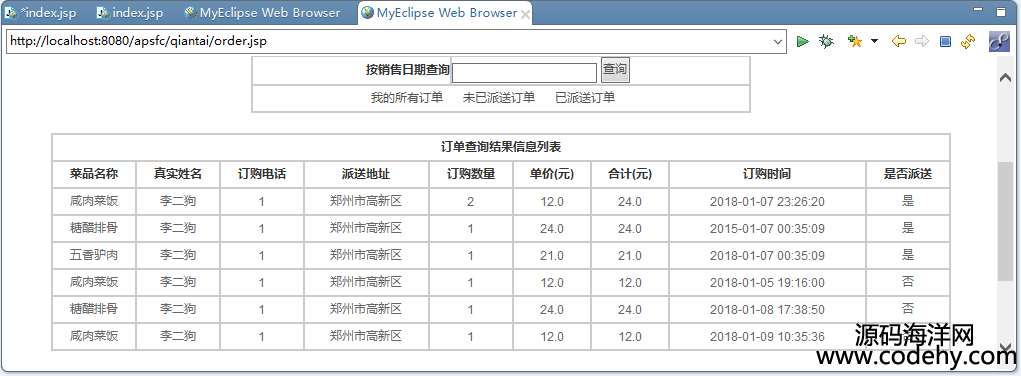The width and height of the screenshot is (1021, 376).
Task: Click the 是否派送 column header
Action: tap(908, 174)
